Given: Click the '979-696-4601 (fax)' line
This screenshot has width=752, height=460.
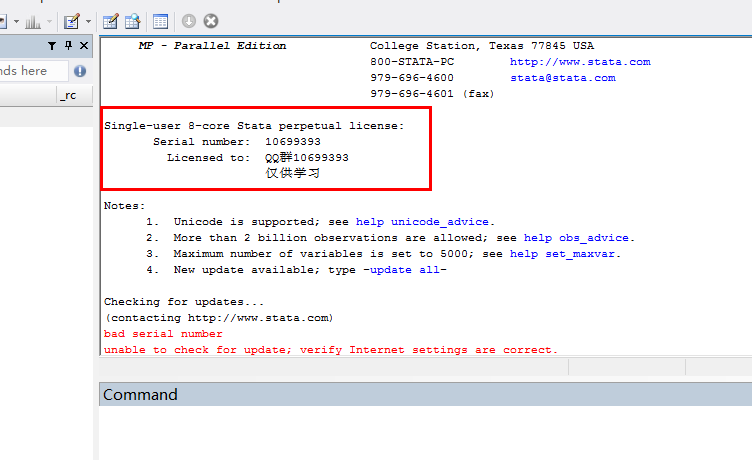Looking at the screenshot, I should tap(432, 94).
